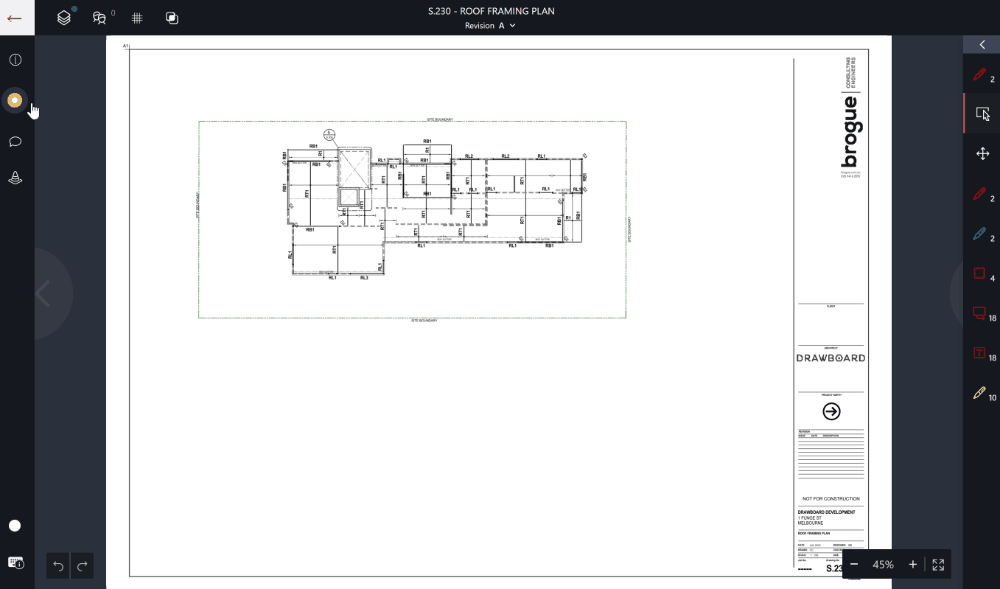The image size is (1000, 589).
Task: Open the comments chat panel
Action: click(15, 141)
